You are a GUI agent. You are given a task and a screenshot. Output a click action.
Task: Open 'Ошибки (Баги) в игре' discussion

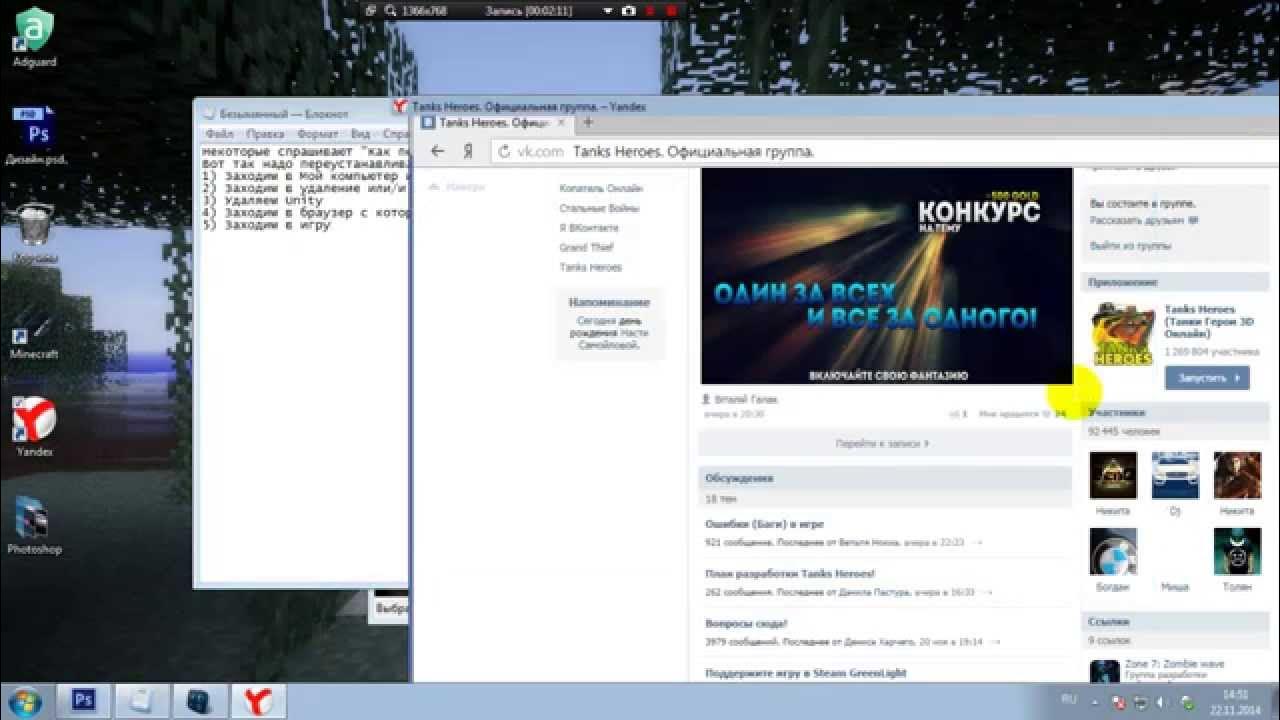764,524
